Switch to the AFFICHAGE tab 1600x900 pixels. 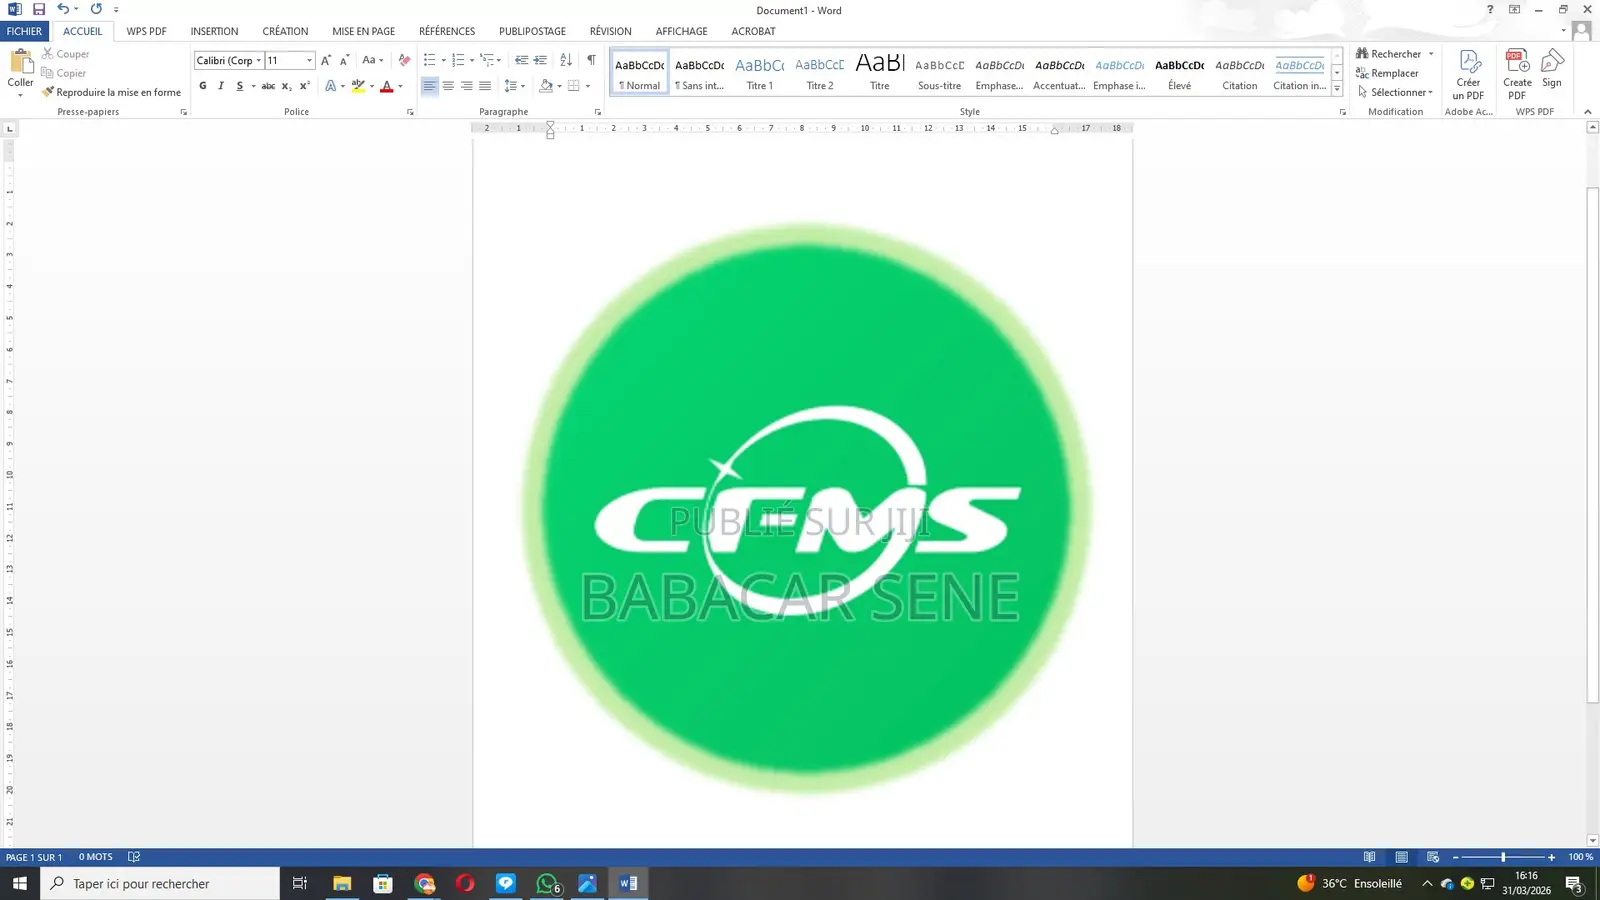click(681, 31)
